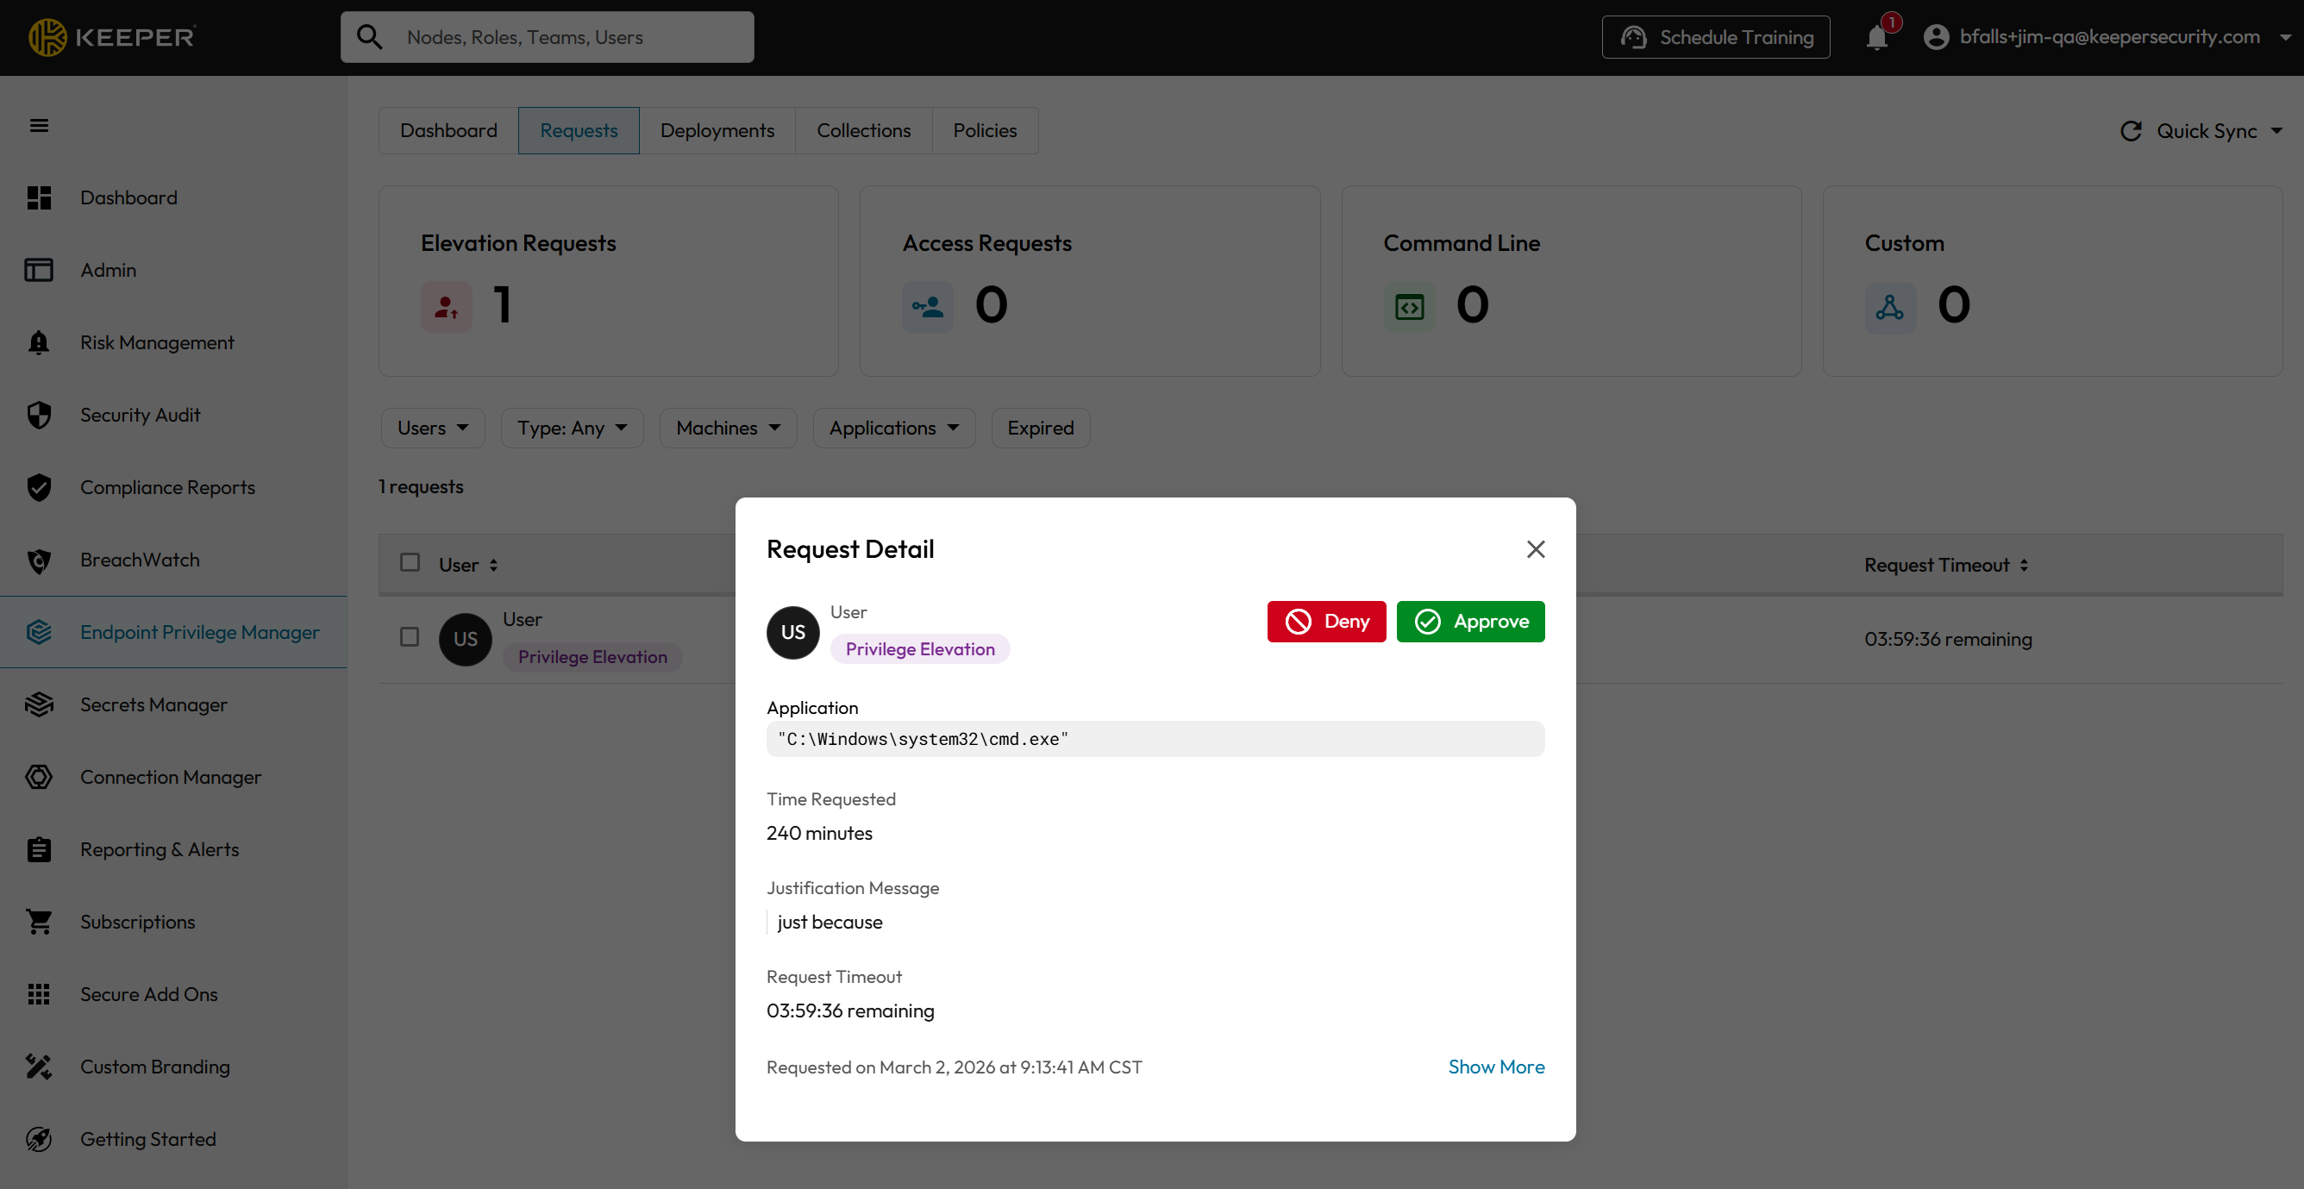
Task: Click the account avatar icon
Action: 1936,37
